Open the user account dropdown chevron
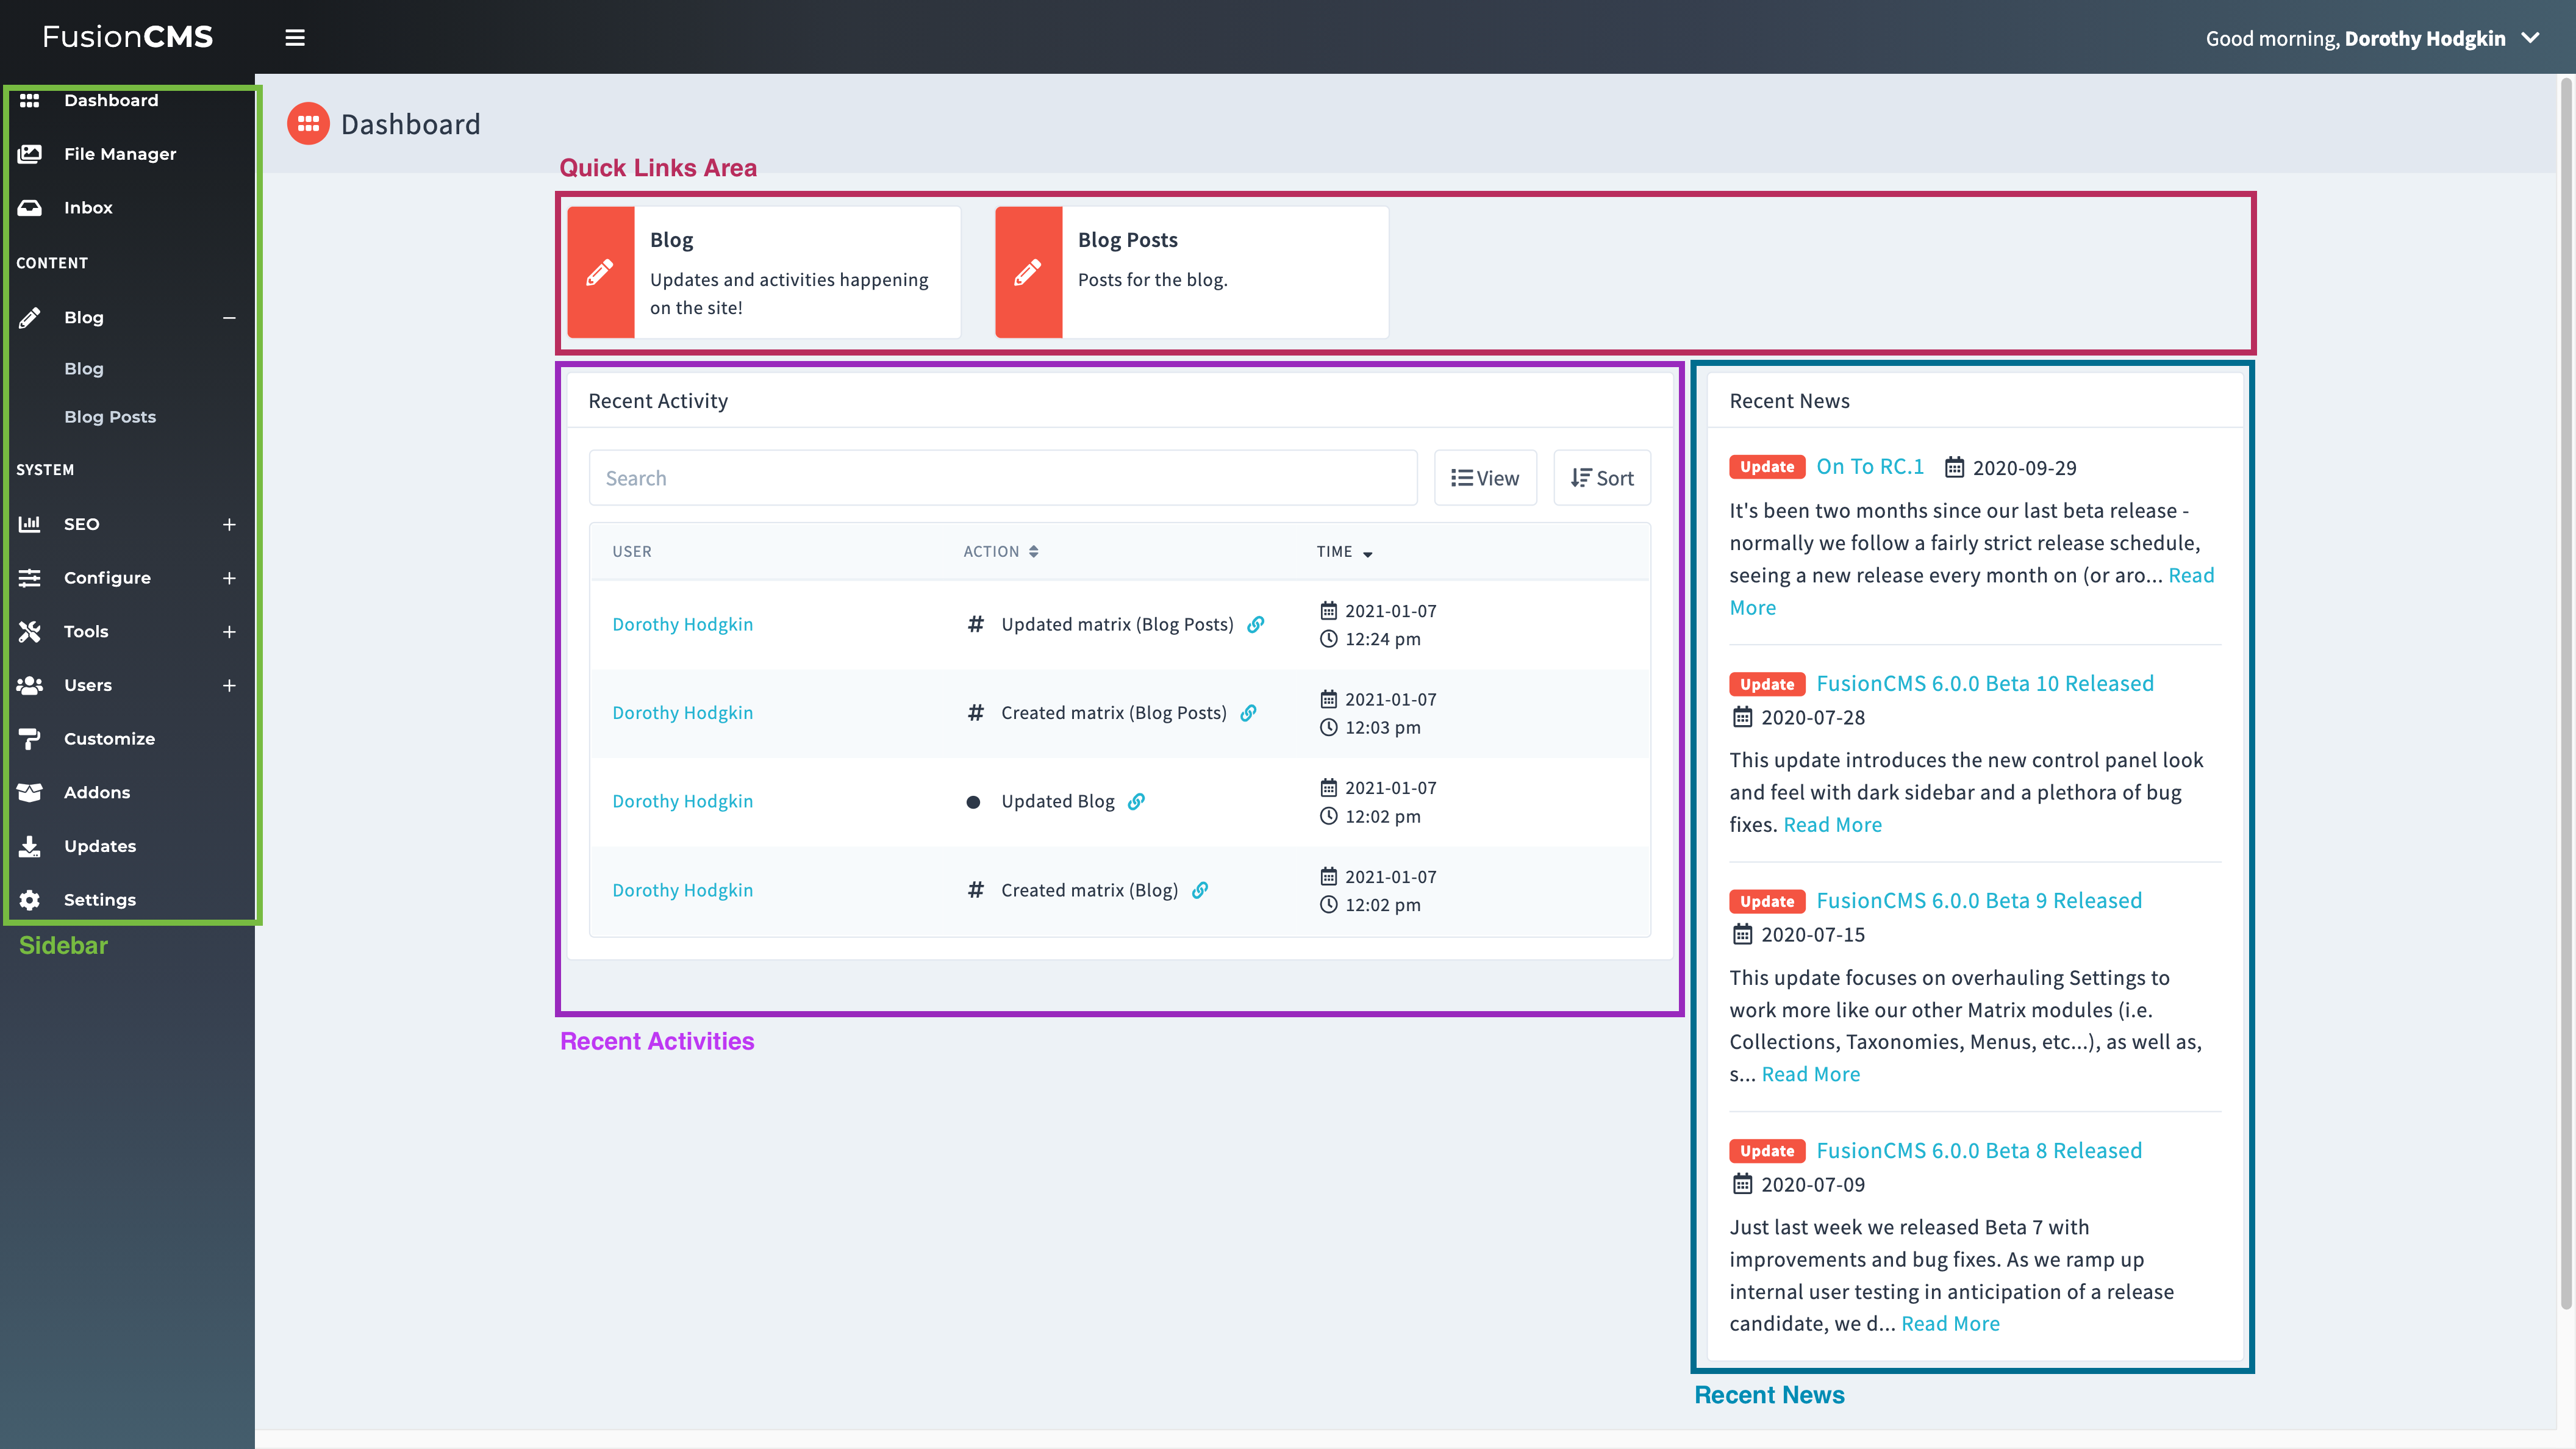 (2531, 38)
